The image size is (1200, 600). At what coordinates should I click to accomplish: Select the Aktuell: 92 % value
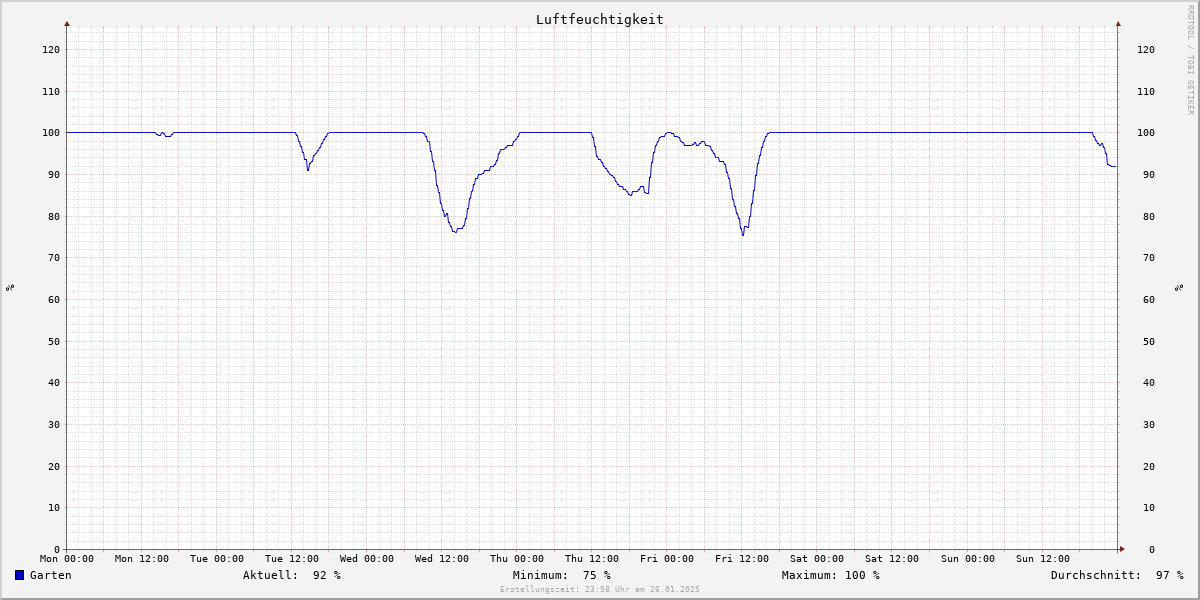[x=292, y=575]
